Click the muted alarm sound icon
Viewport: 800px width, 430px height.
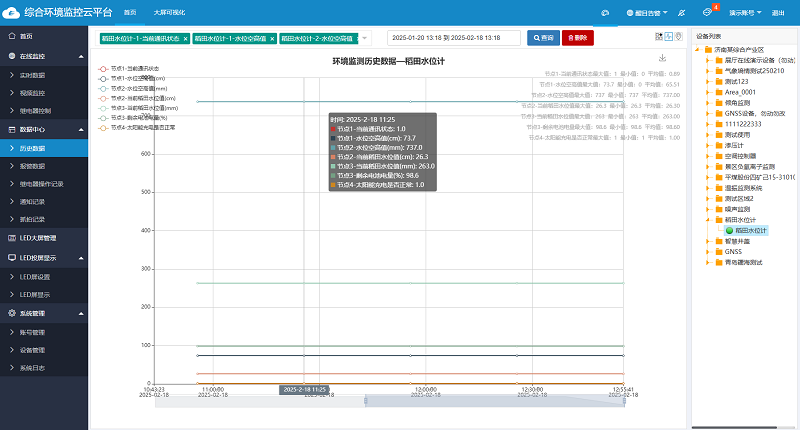tap(681, 12)
